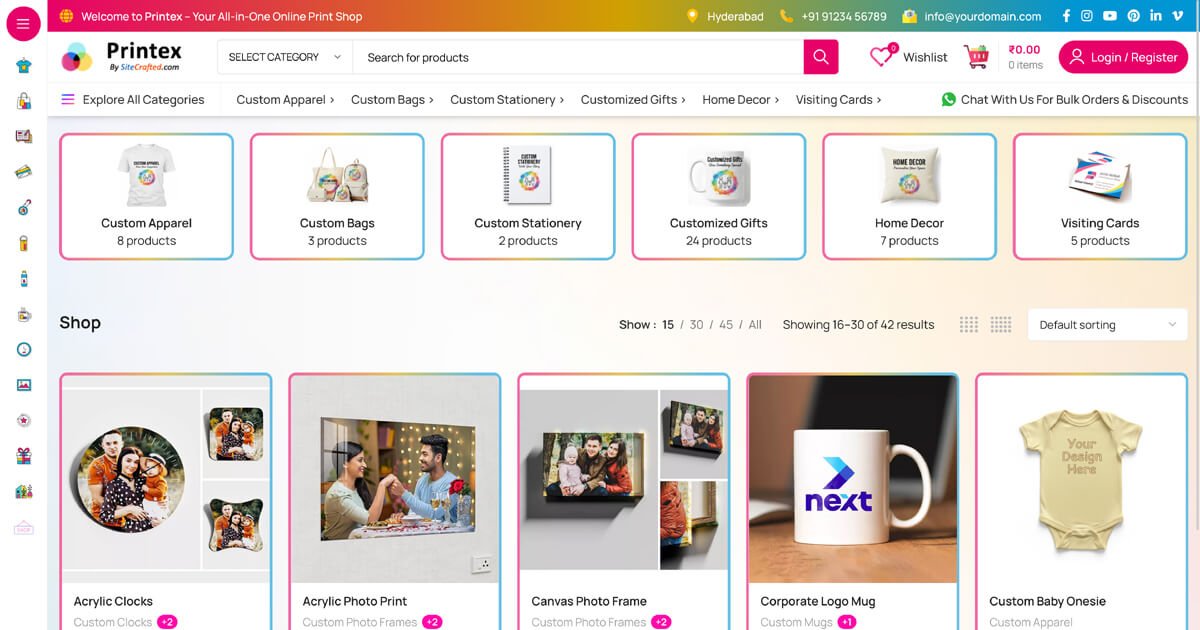Open the YouTube social icon
The width and height of the screenshot is (1200, 630).
coord(1110,16)
